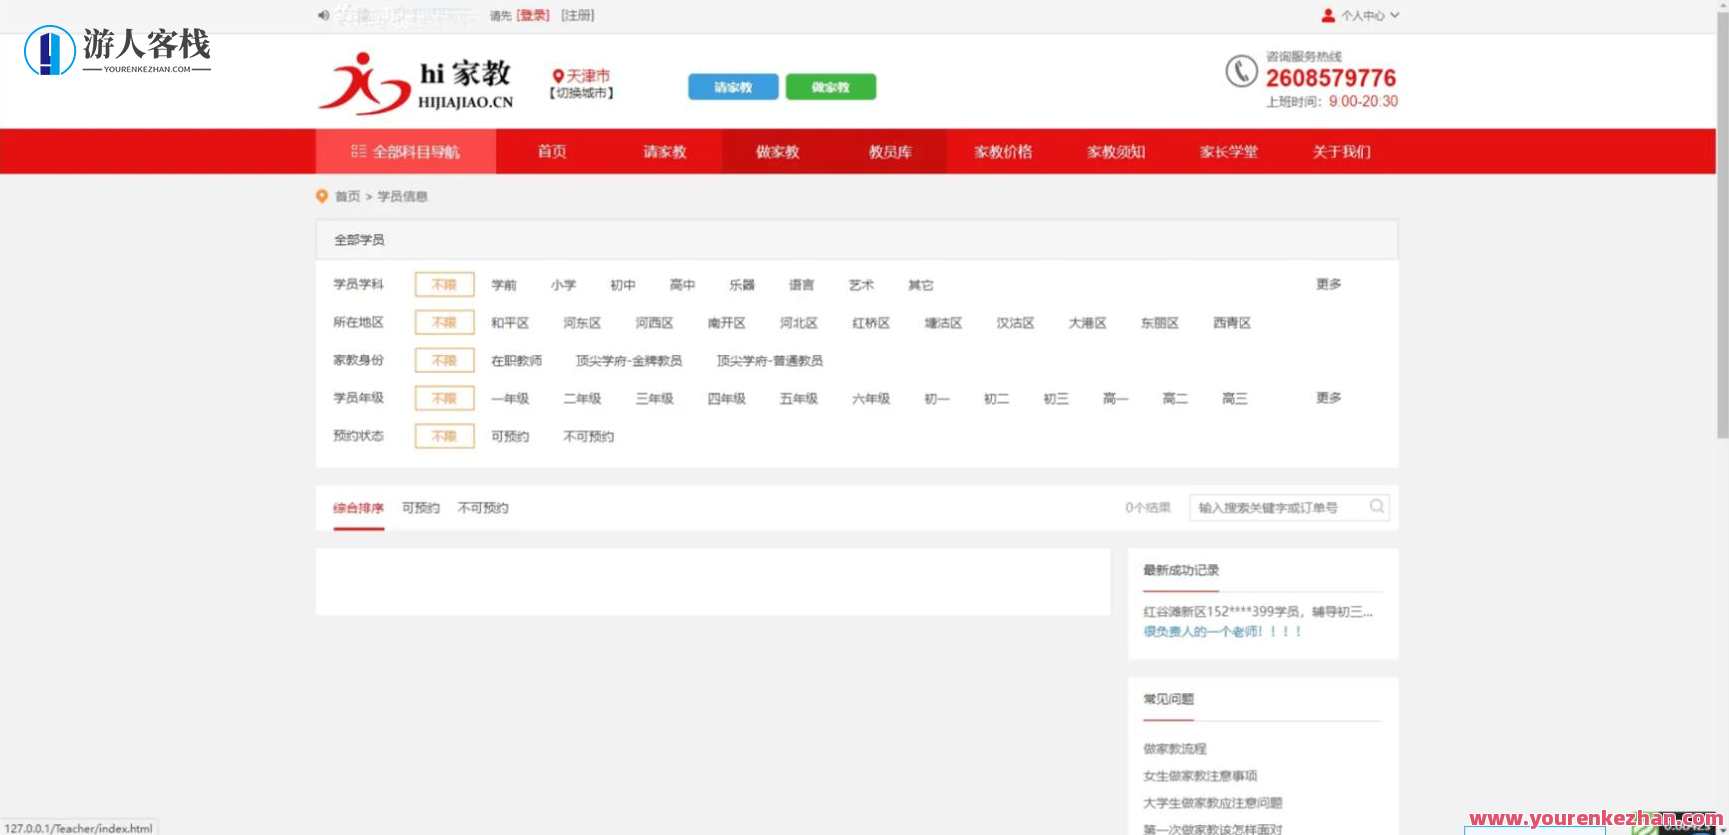The height and width of the screenshot is (835, 1729).
Task: Switch to the 综合排序 sort tab
Action: 359,508
